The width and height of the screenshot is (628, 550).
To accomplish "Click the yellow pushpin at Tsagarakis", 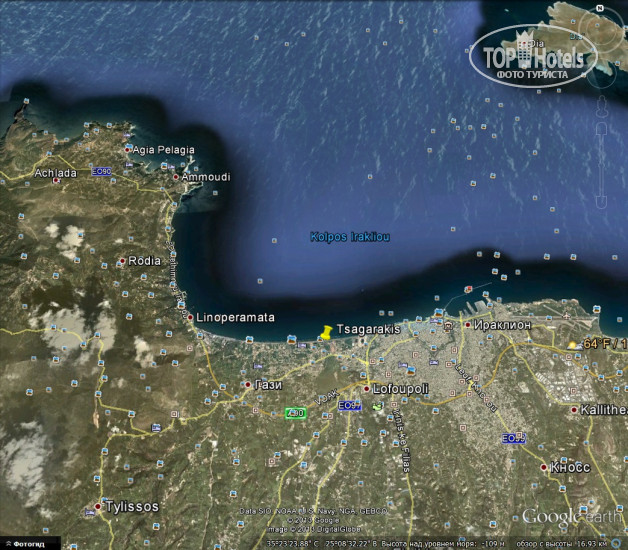I will 326,333.
